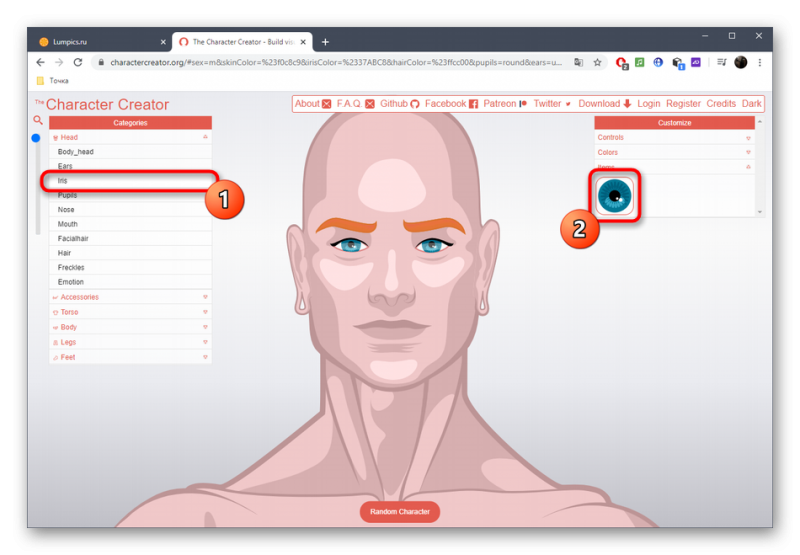The width and height of the screenshot is (800, 555).
Task: Open new tab with plus button
Action: point(325,42)
